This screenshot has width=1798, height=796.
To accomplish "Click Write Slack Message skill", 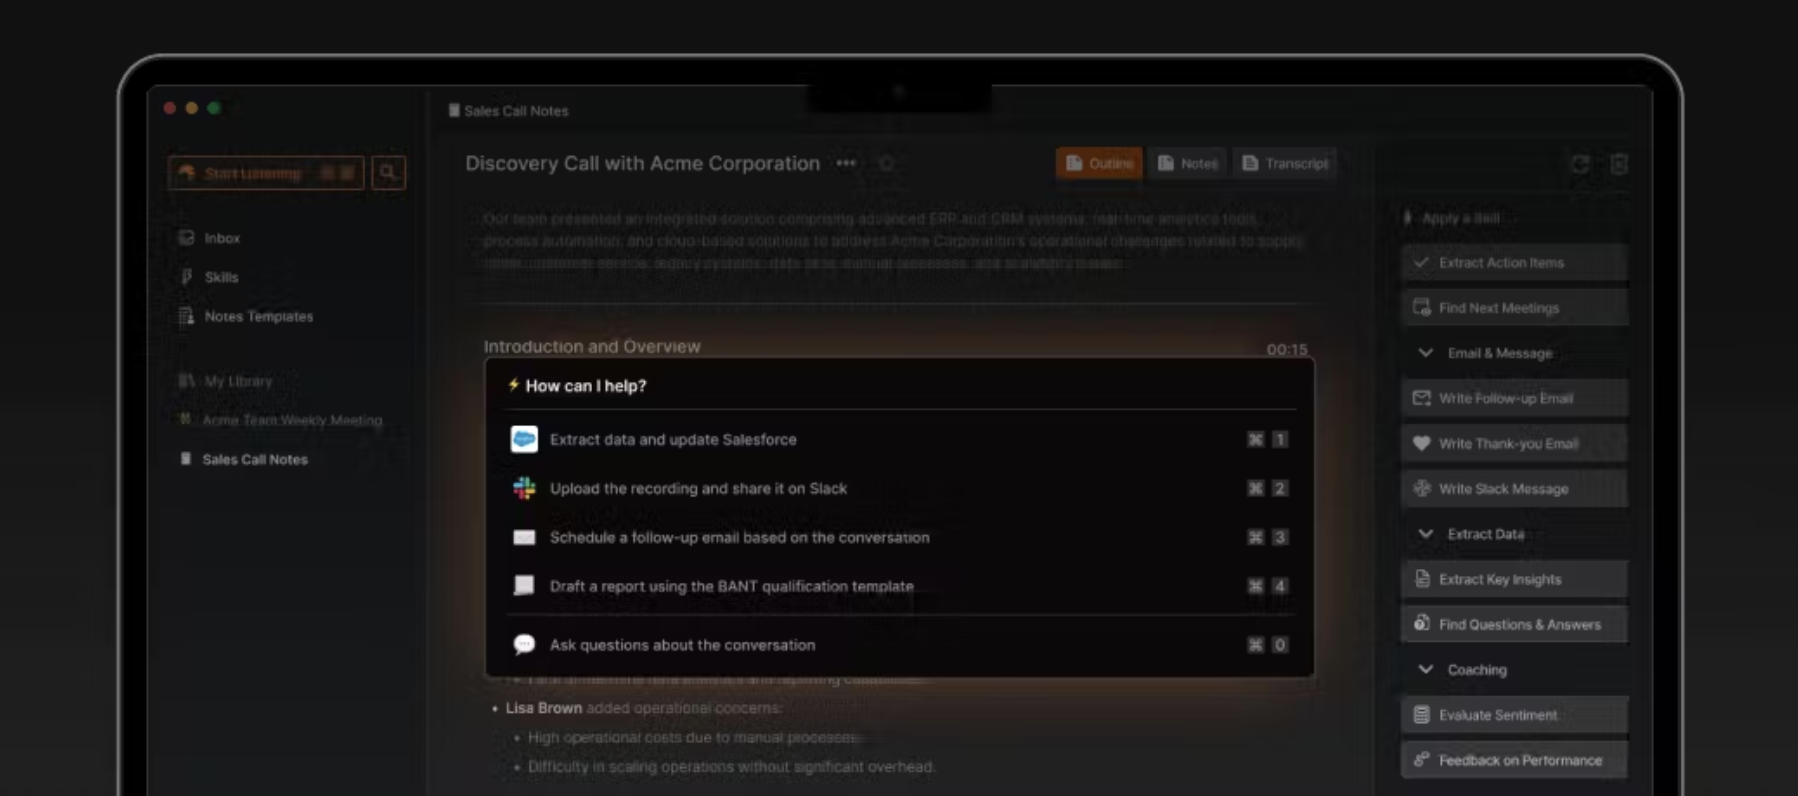I will point(1514,489).
